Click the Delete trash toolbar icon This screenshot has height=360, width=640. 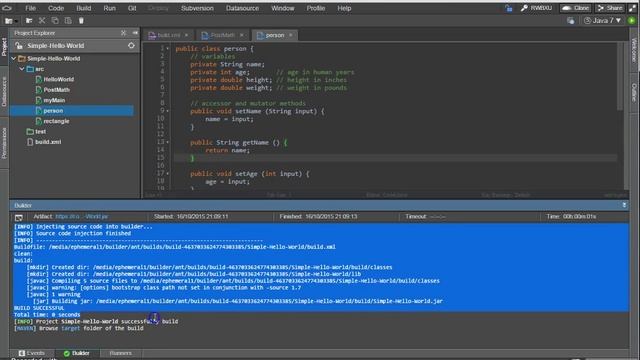click(81, 20)
